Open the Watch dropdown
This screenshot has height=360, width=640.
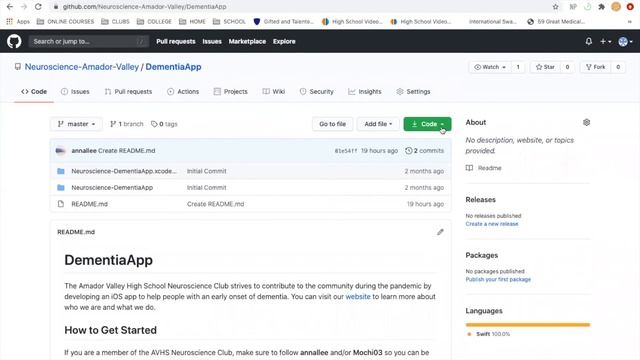490,67
